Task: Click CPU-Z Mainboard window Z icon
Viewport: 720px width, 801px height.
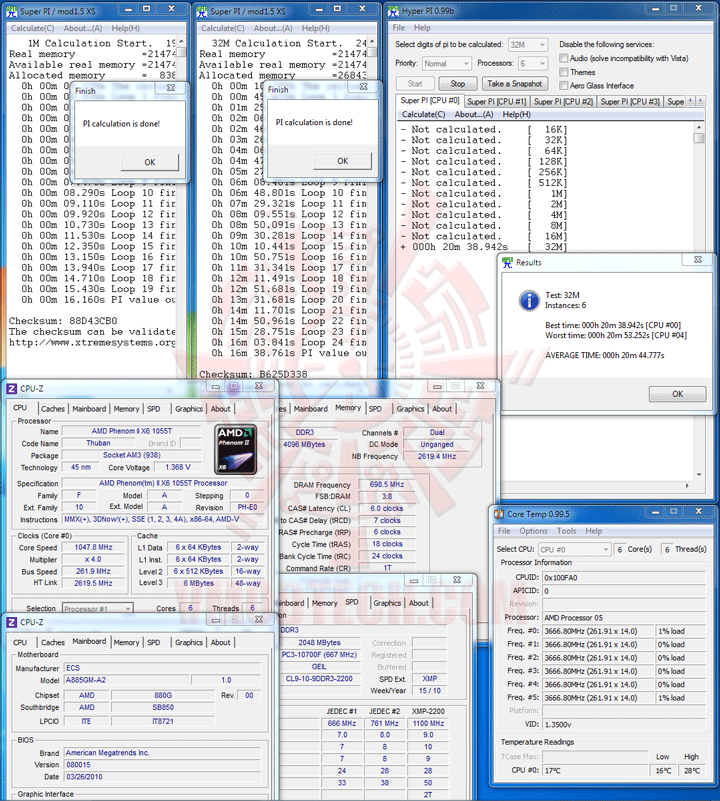Action: (x=12, y=622)
